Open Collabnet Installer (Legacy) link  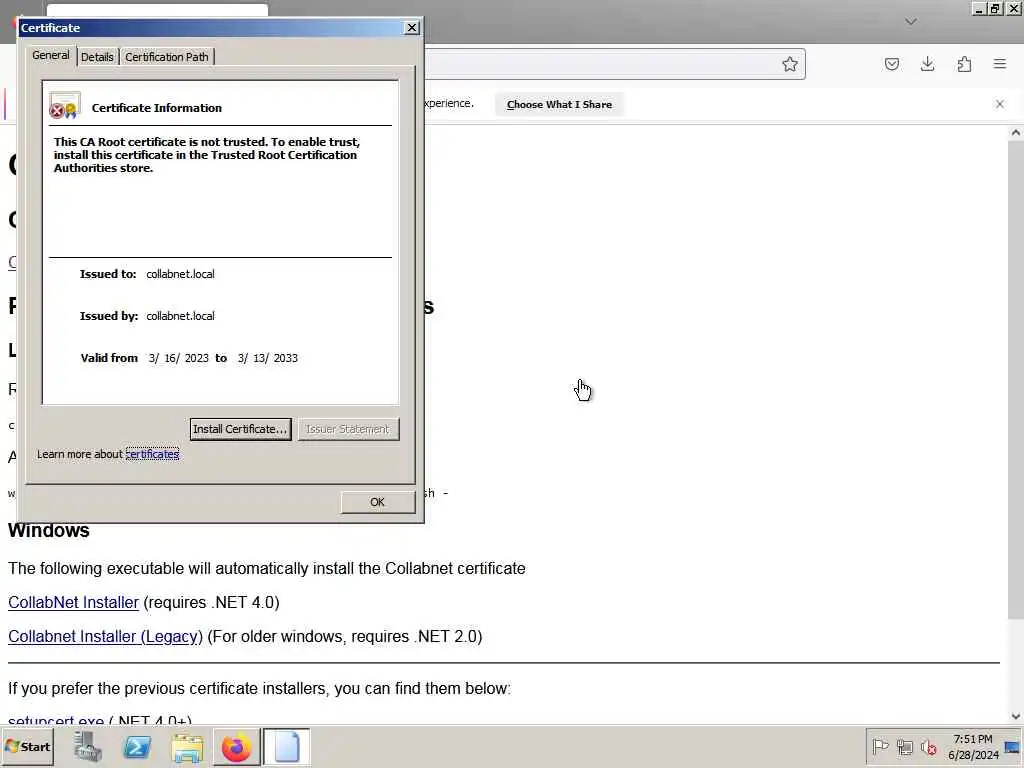(x=105, y=636)
